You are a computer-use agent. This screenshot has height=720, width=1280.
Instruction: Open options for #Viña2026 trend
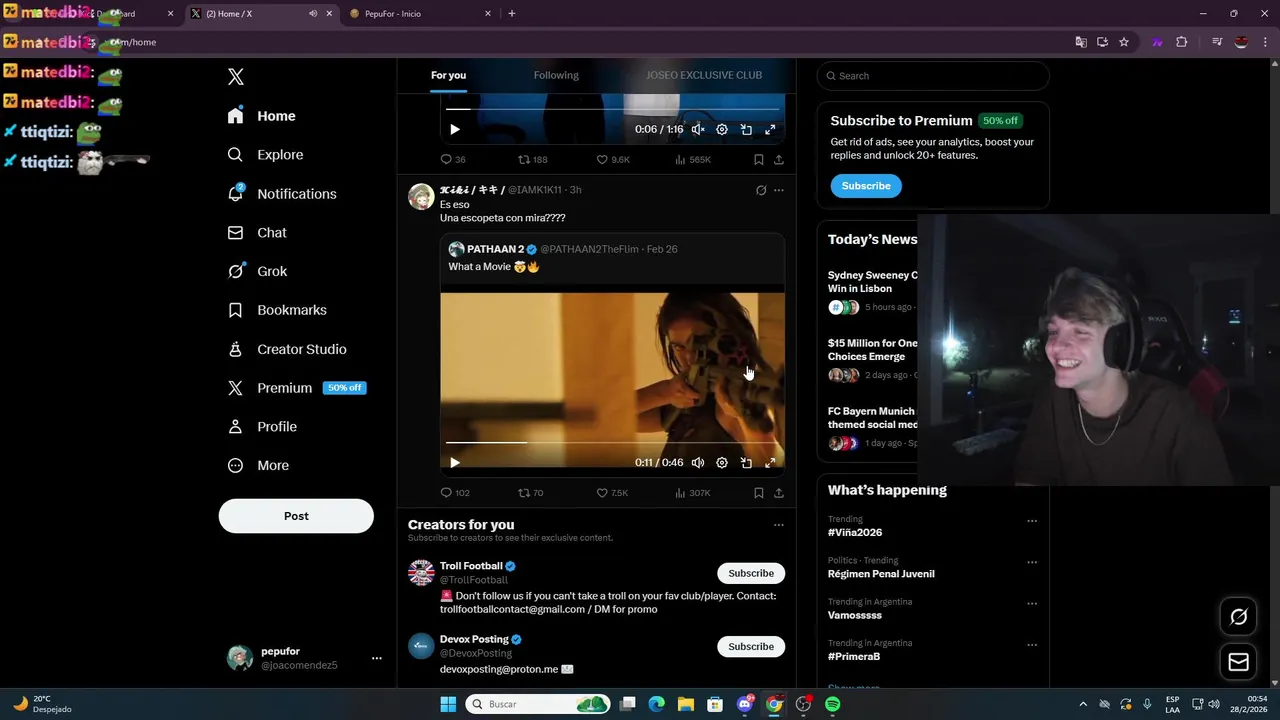(1032, 521)
